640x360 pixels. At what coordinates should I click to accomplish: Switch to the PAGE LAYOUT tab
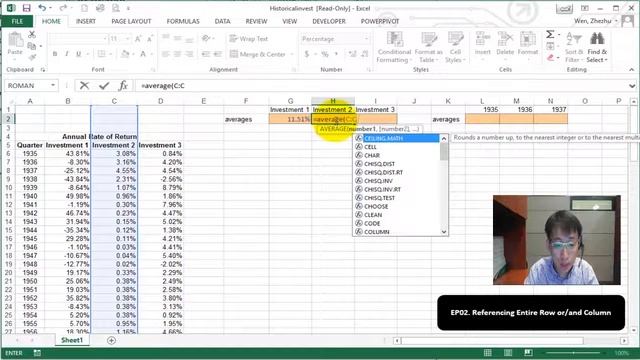[x=131, y=21]
